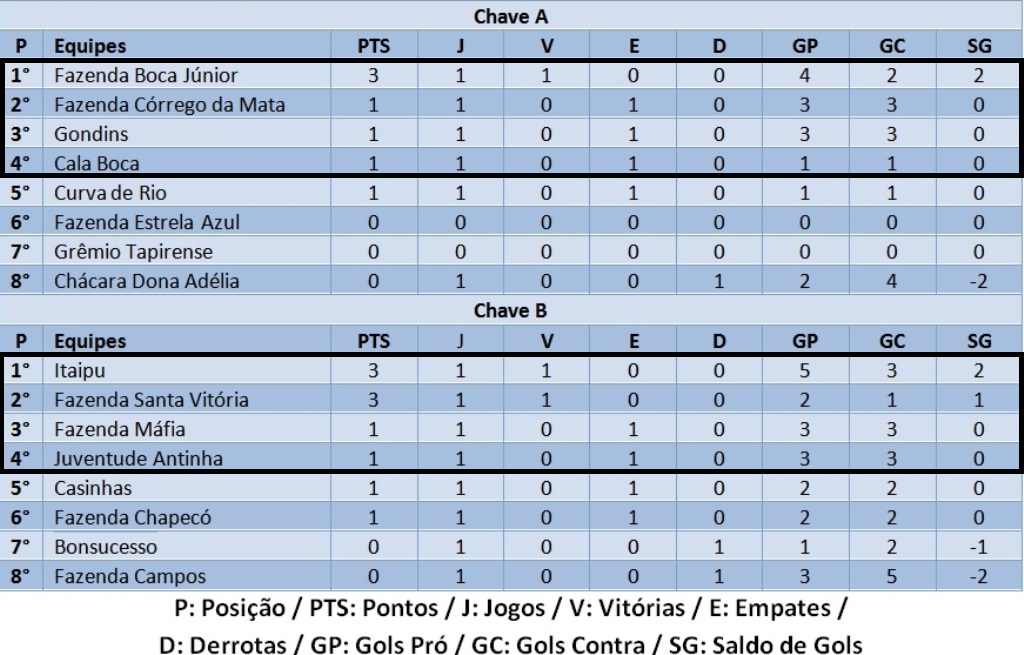The width and height of the screenshot is (1024, 655).
Task: Select the Fazenda Campos team cell
Action: (130, 577)
